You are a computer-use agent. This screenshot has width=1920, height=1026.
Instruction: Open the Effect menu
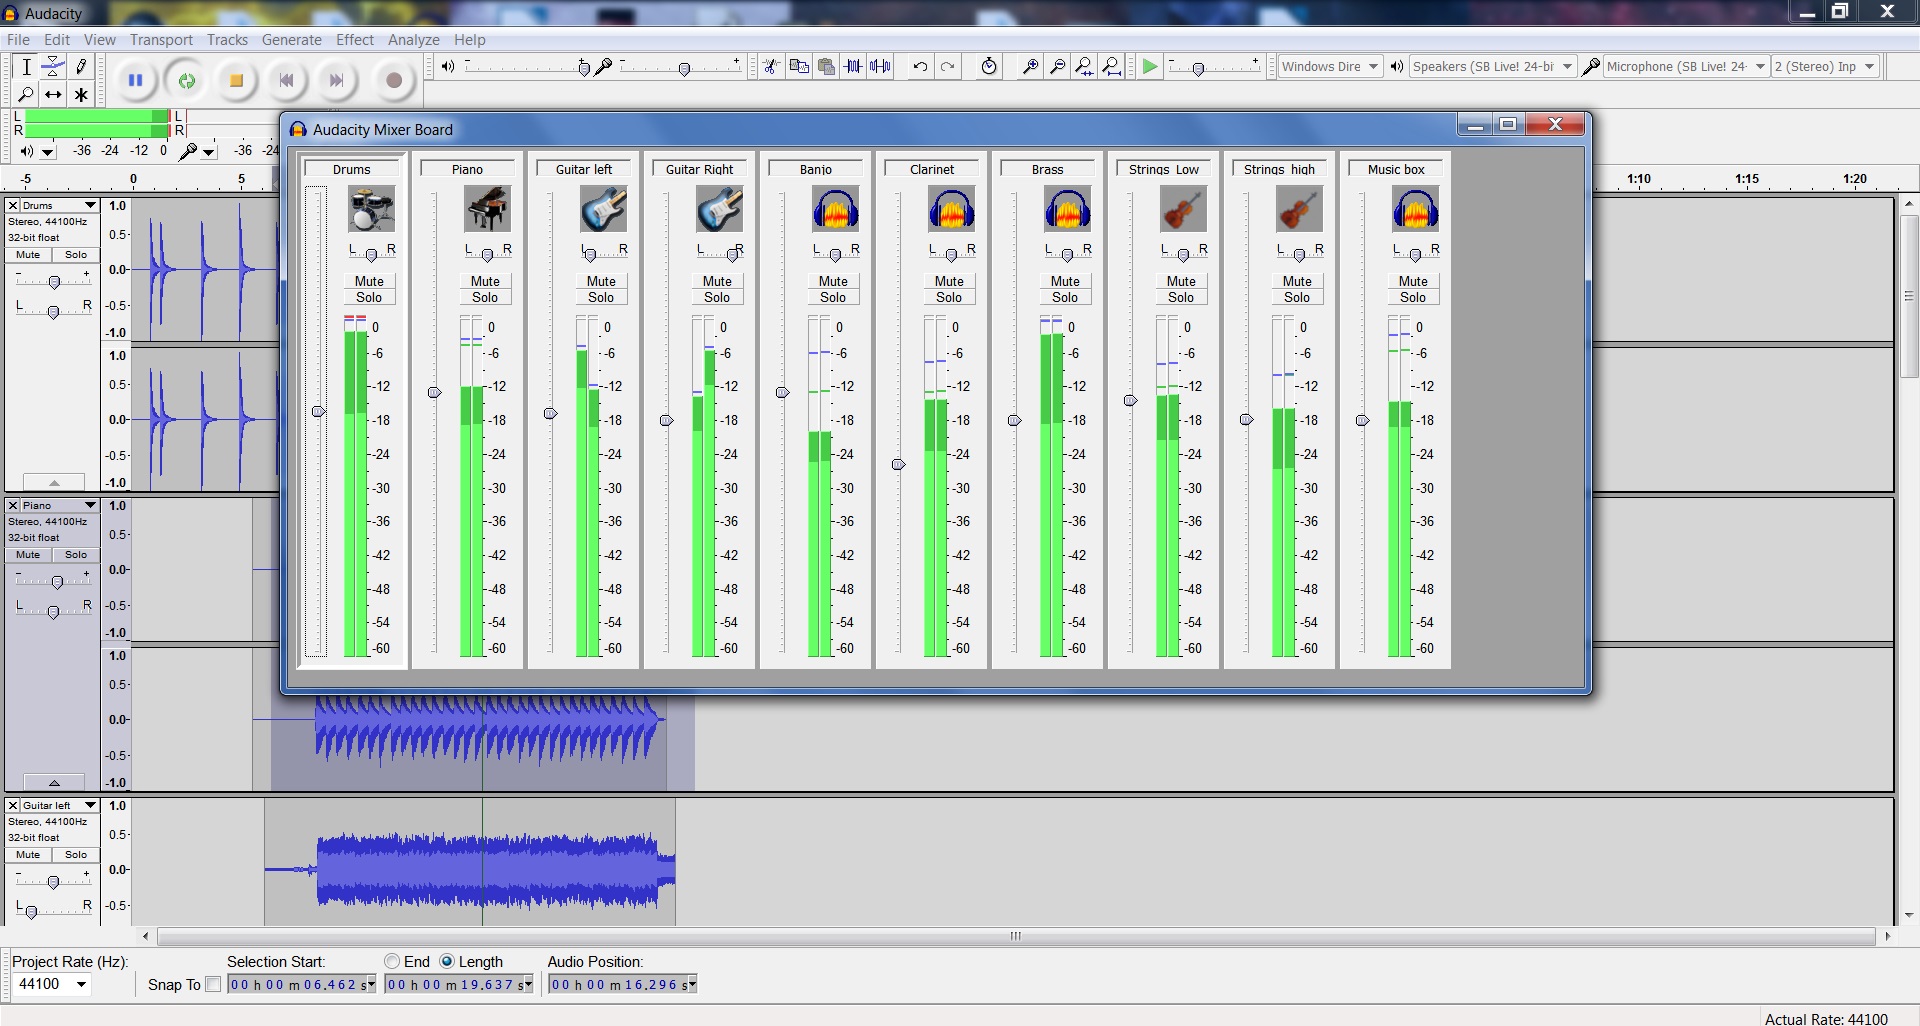coord(354,40)
